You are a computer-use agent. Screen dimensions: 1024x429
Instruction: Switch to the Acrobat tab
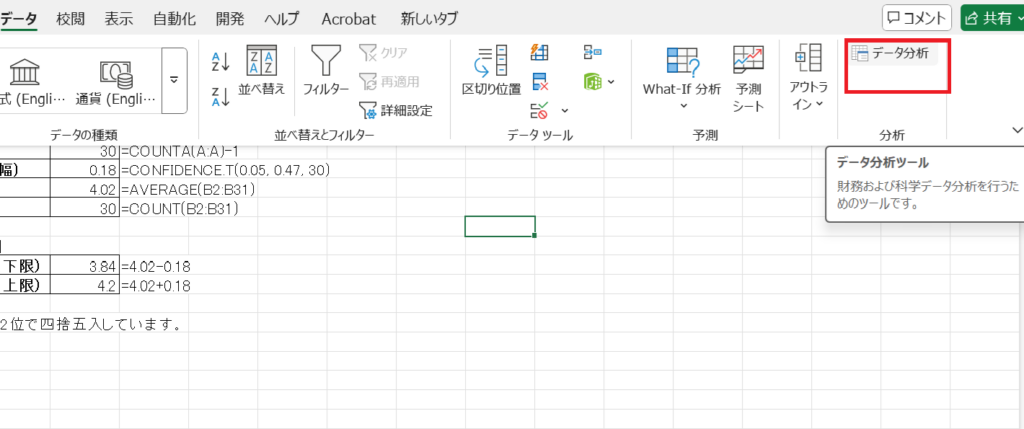coord(349,19)
